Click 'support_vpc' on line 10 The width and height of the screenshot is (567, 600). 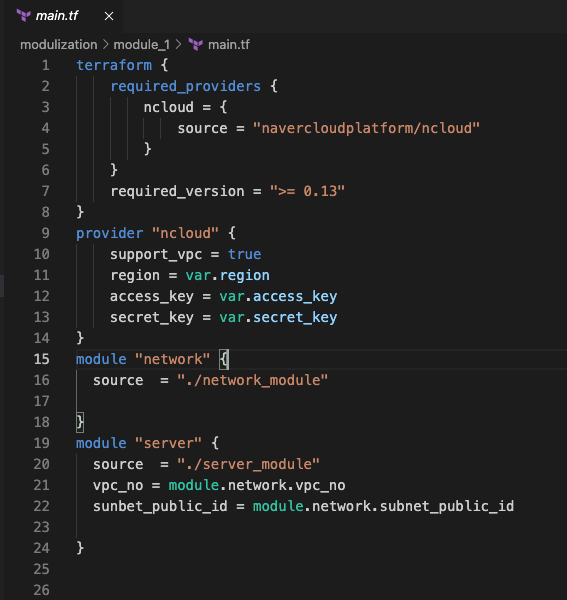(x=156, y=254)
